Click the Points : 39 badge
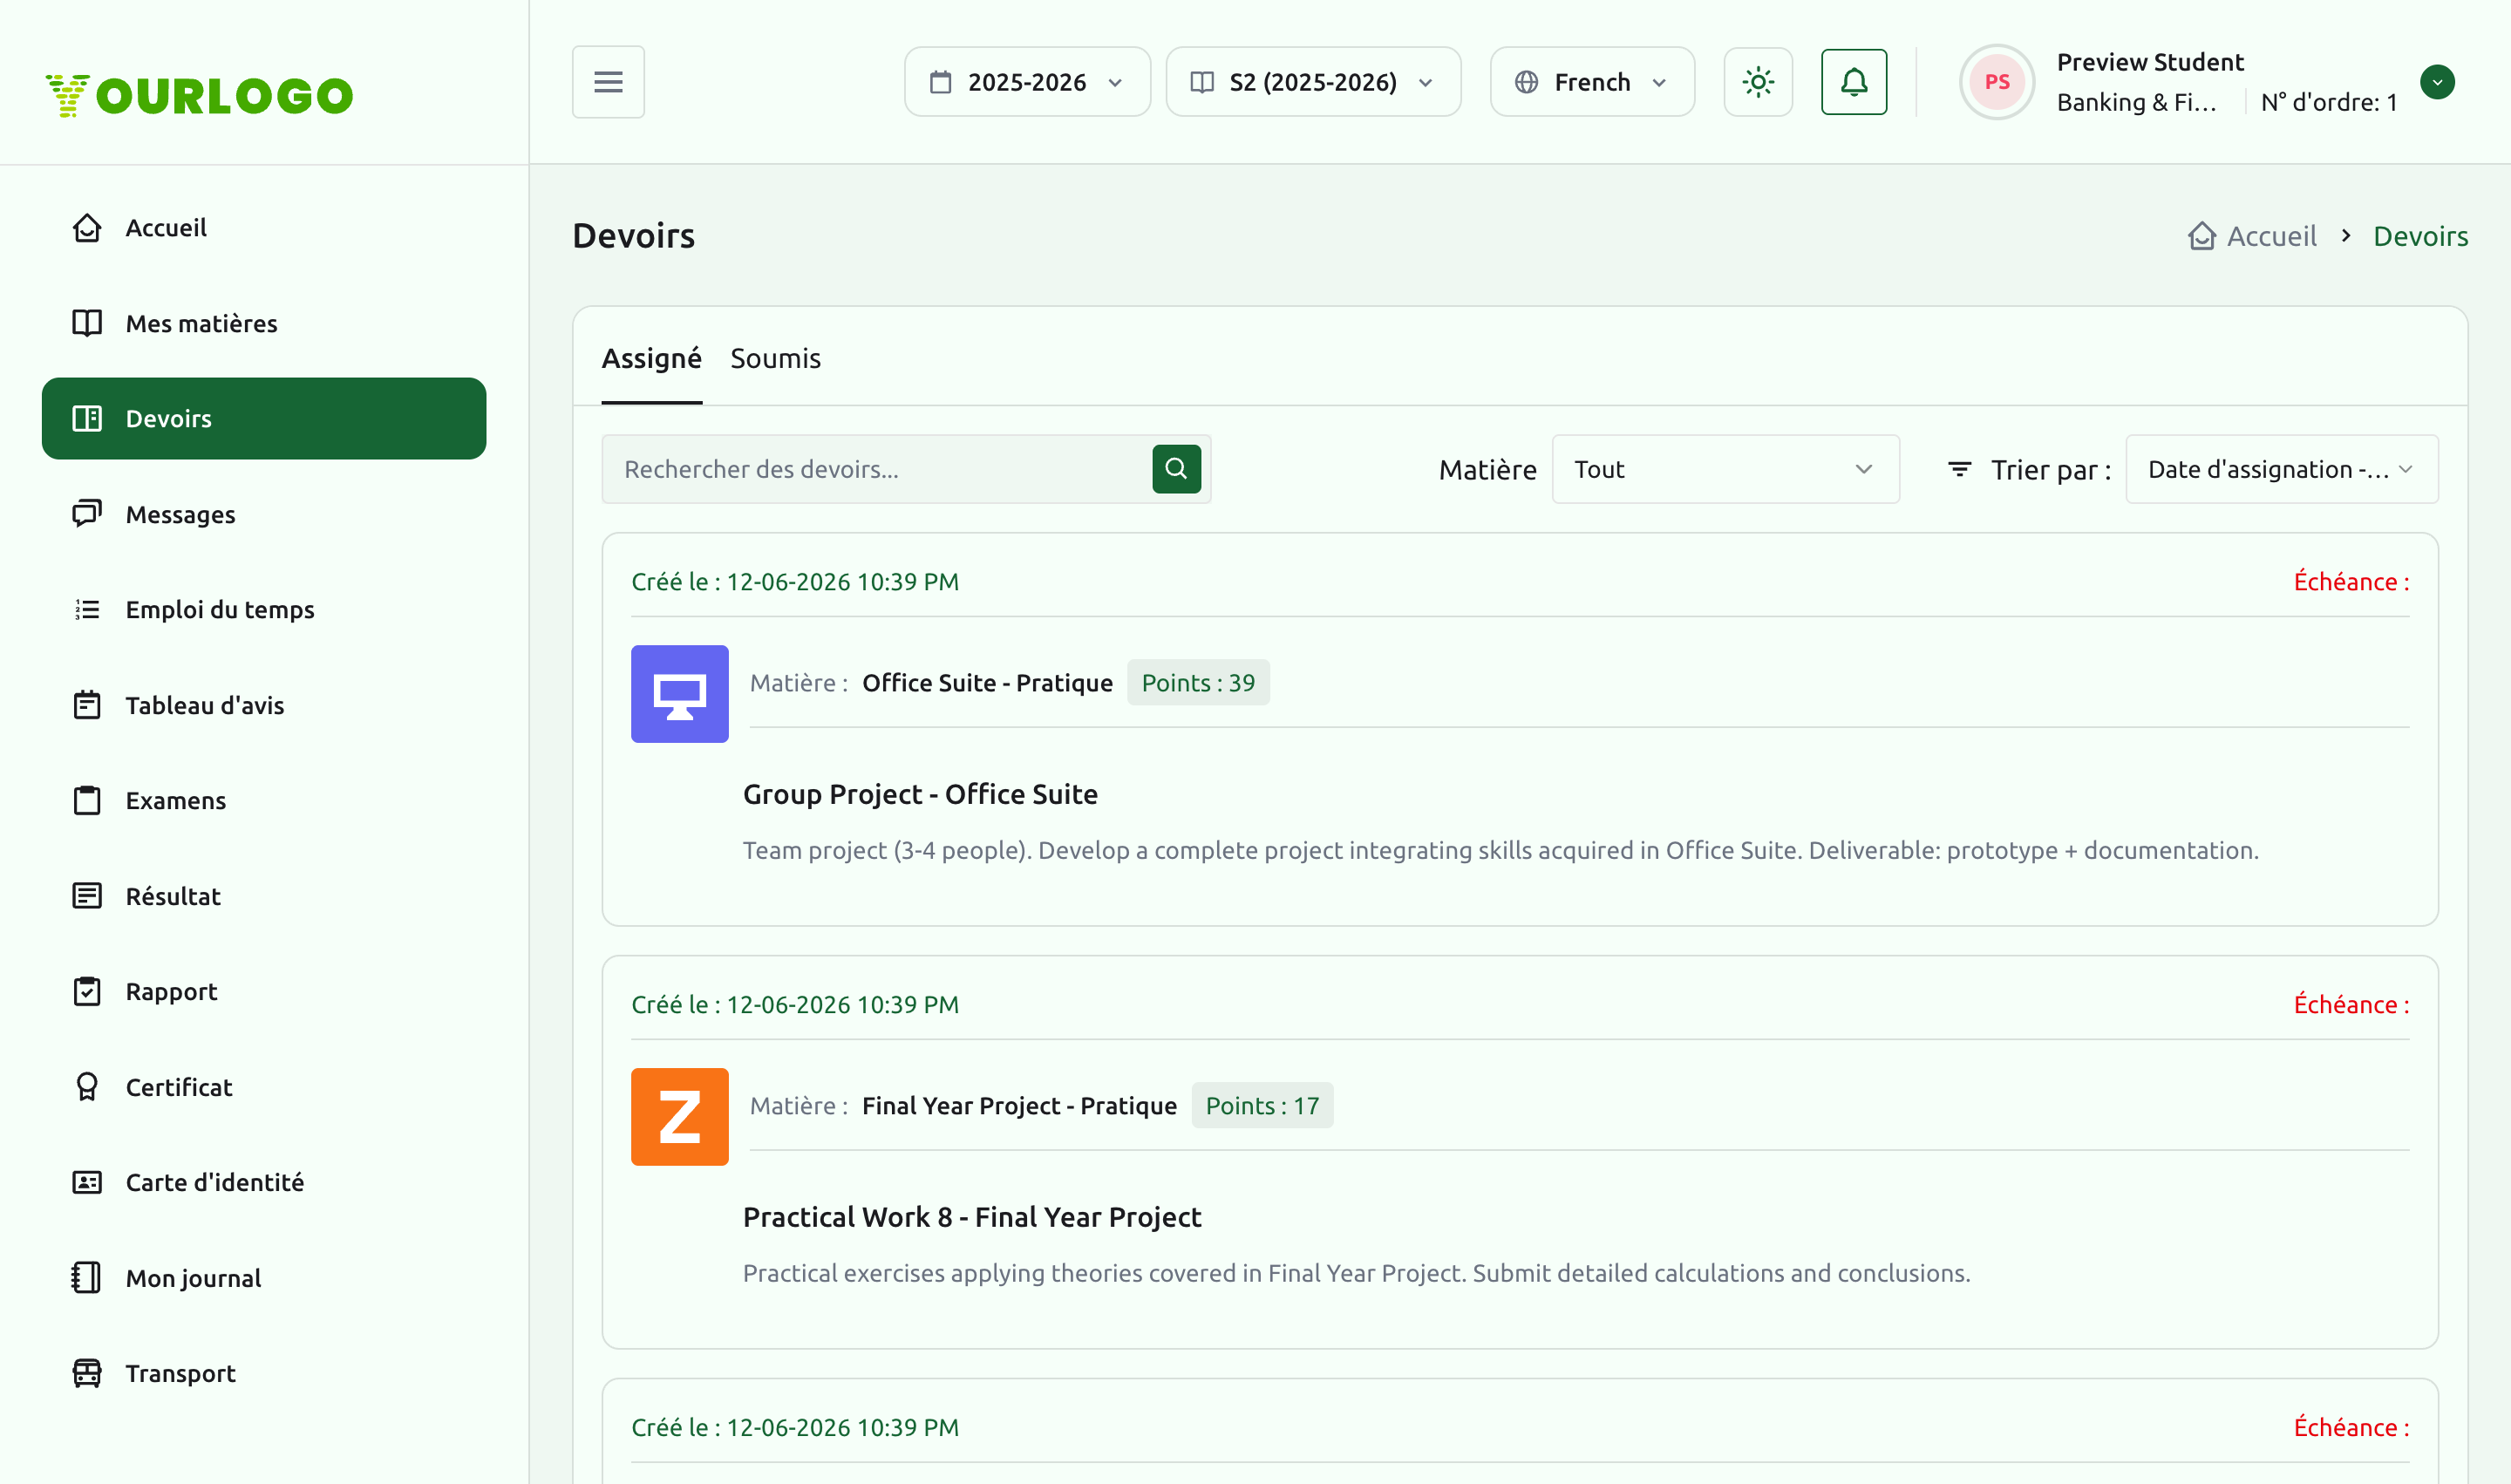 [x=1198, y=683]
